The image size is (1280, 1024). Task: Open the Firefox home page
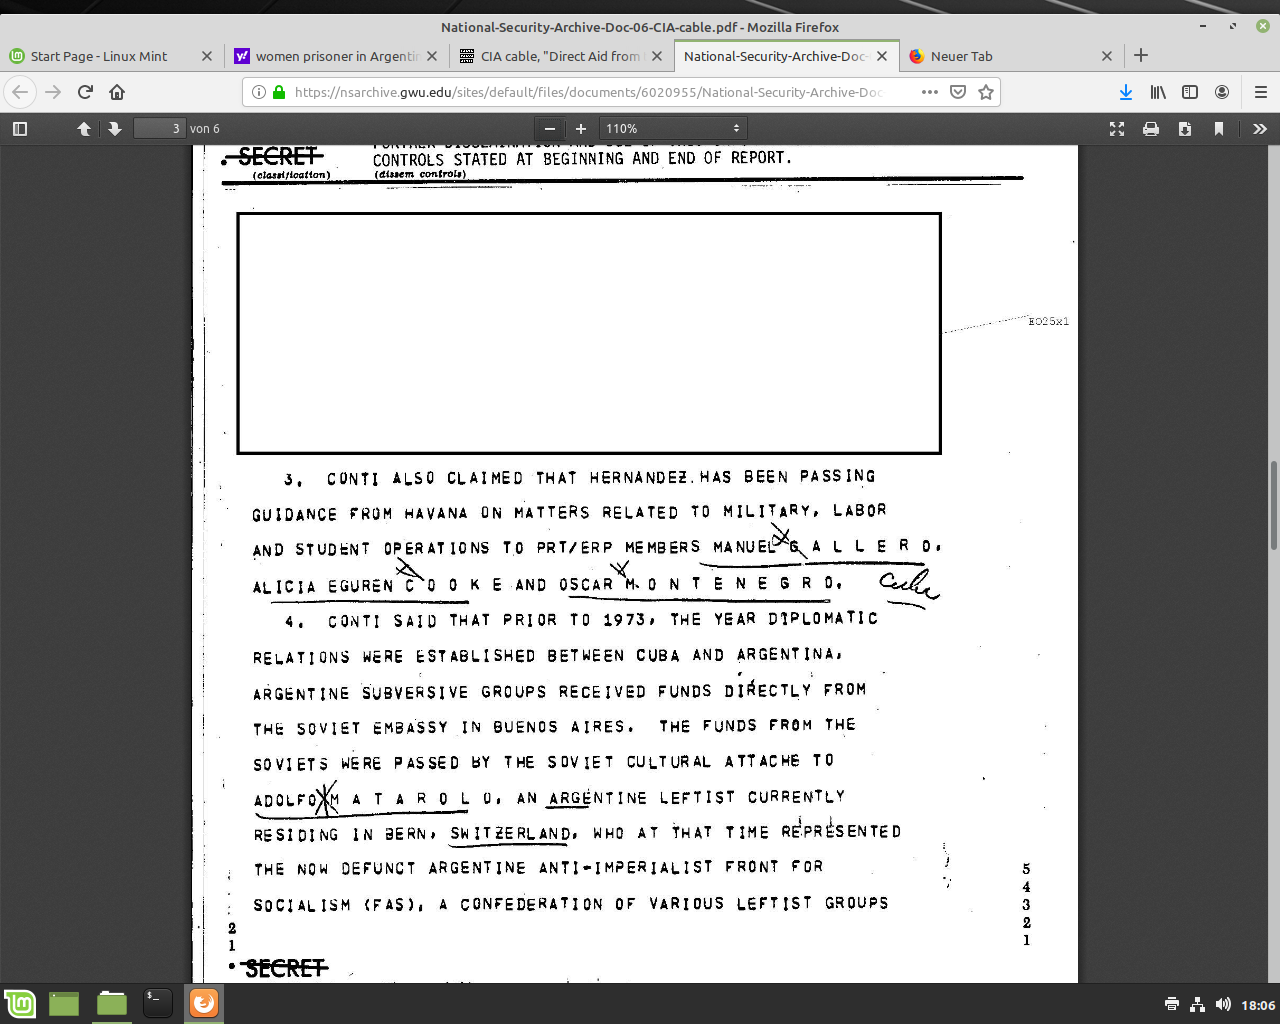(117, 92)
